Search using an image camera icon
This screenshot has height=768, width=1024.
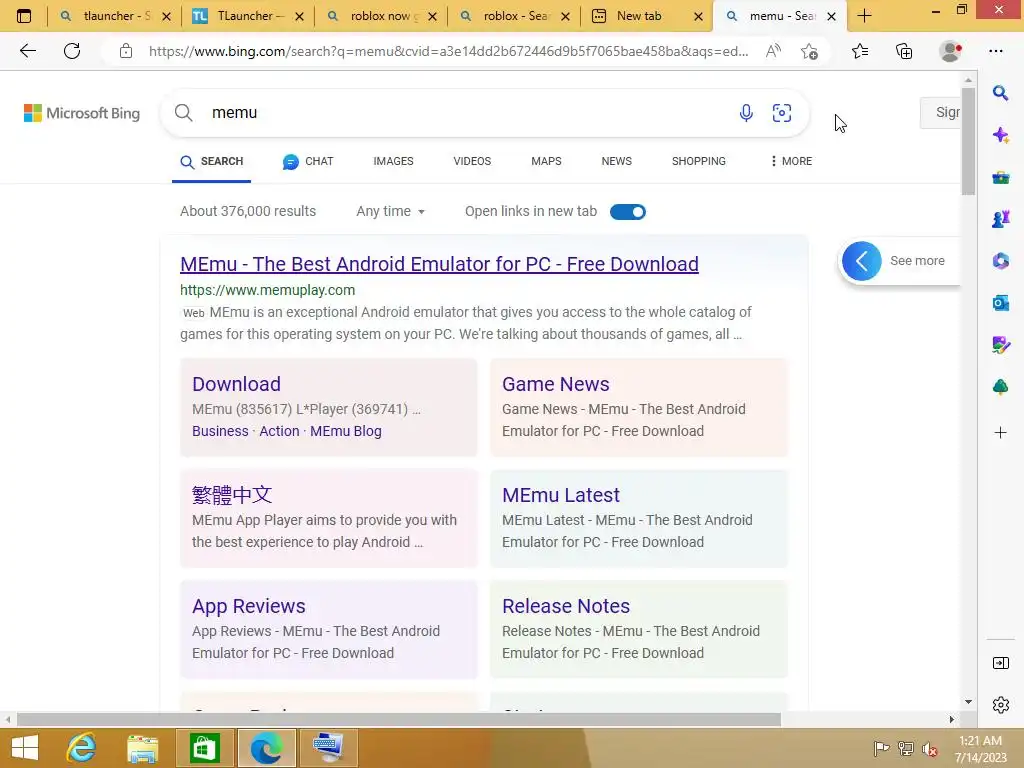click(x=782, y=113)
